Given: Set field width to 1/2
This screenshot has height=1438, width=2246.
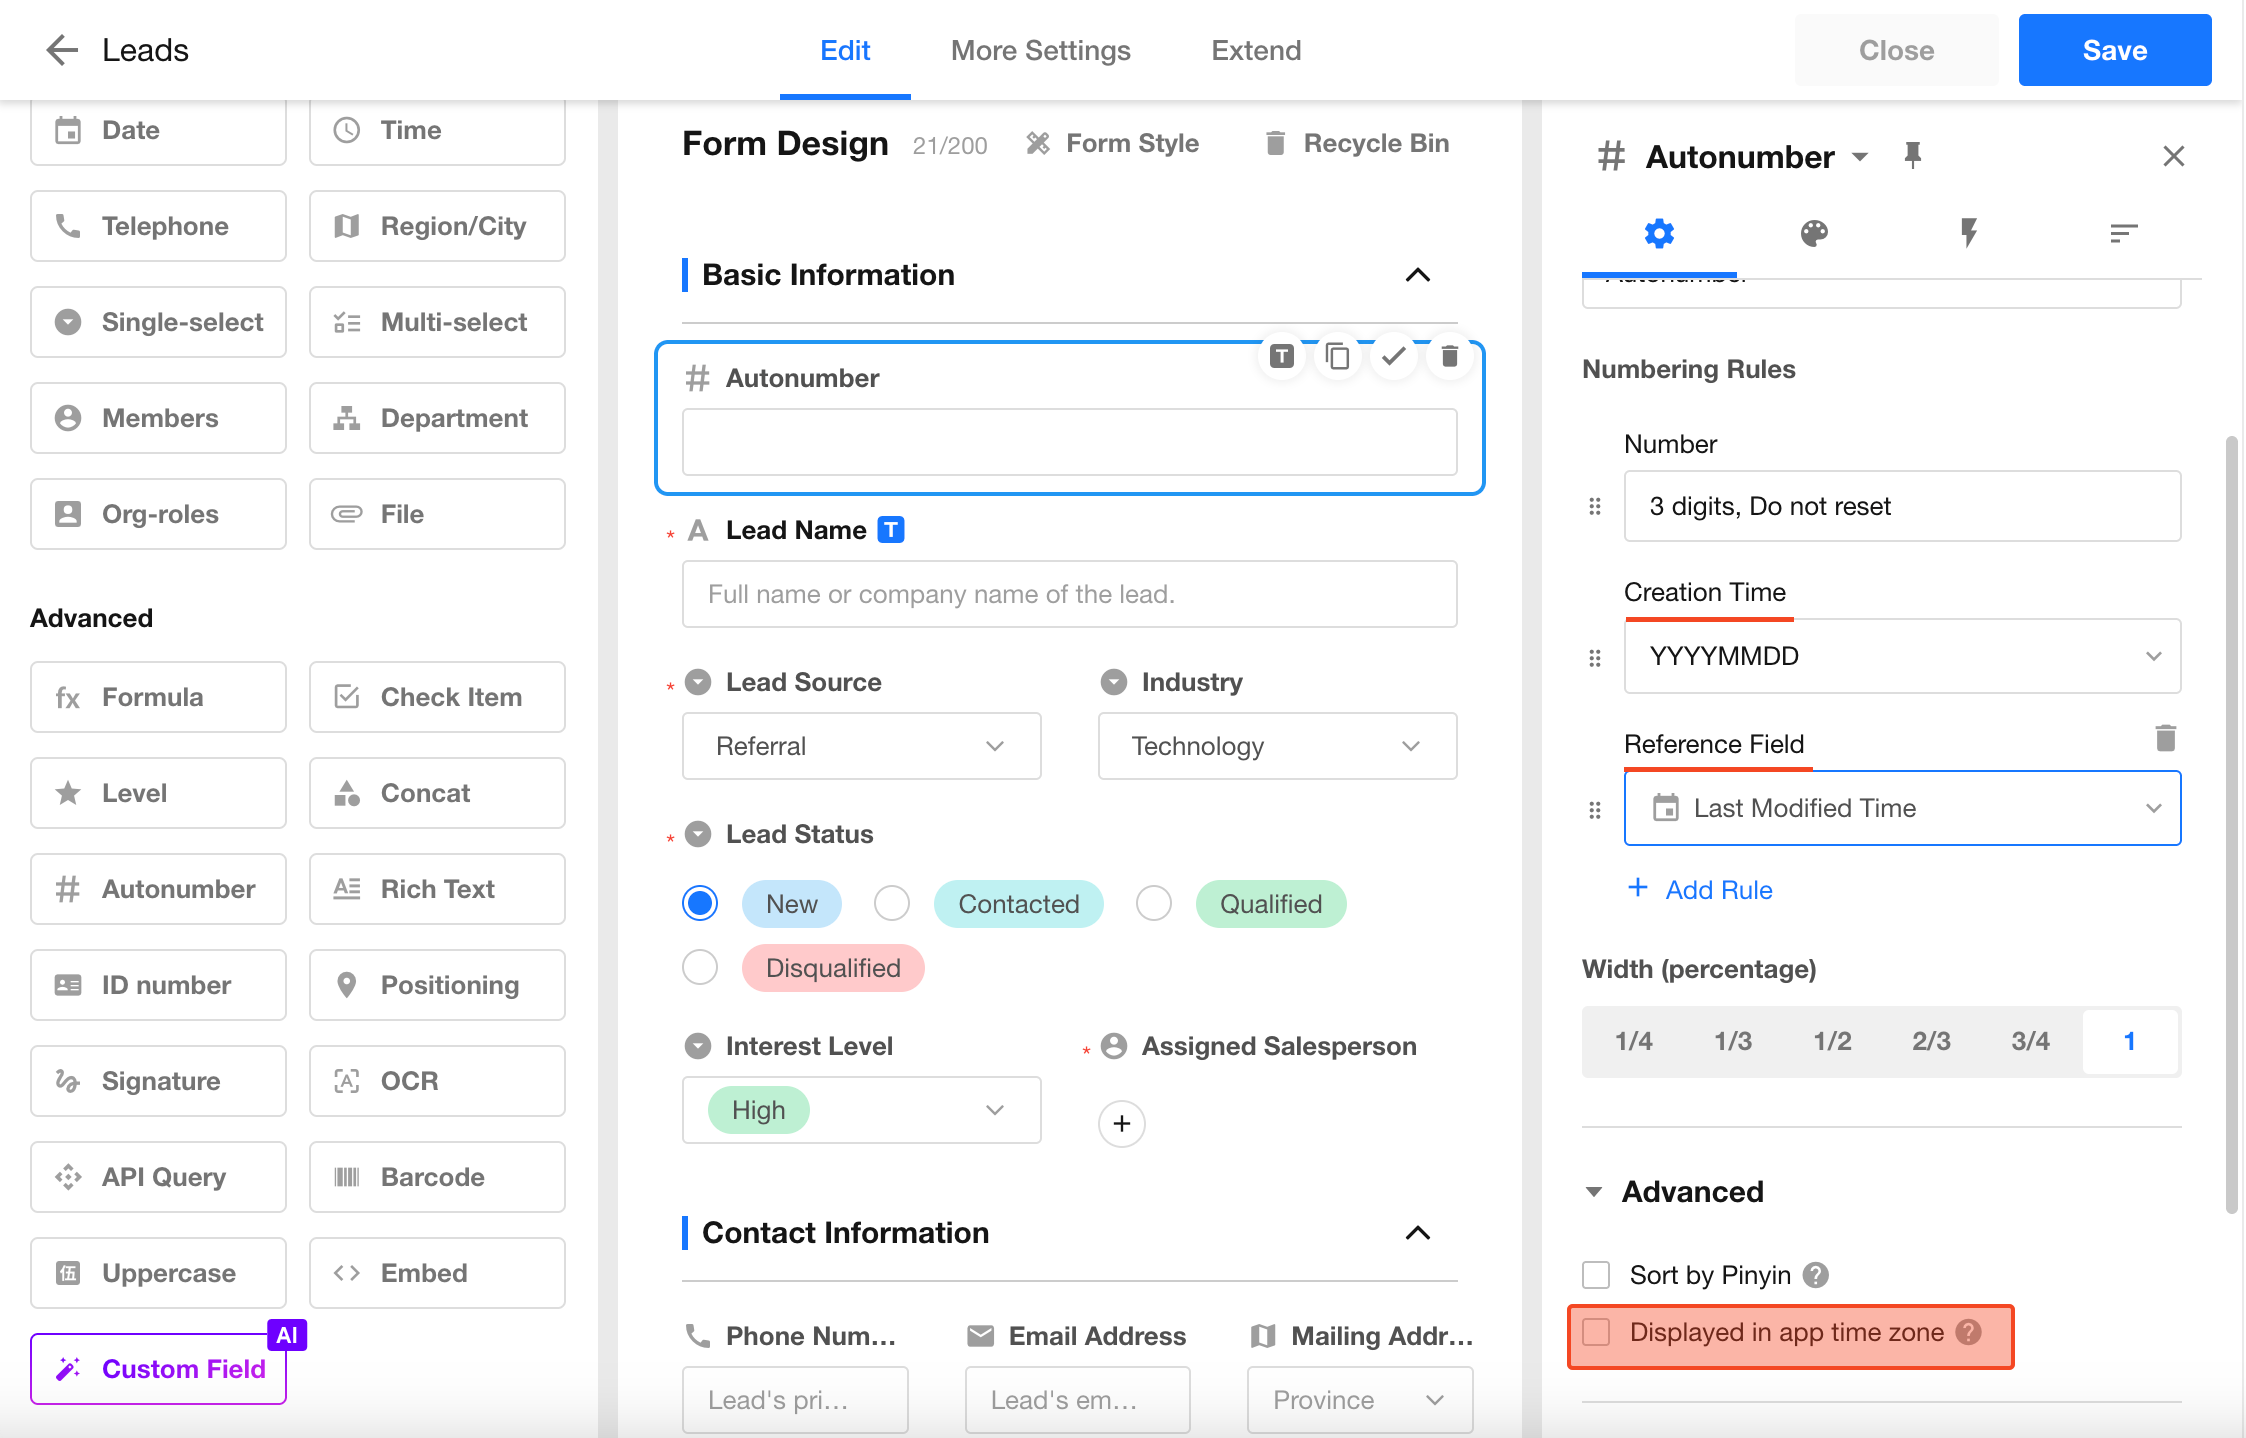Looking at the screenshot, I should click(1832, 1041).
